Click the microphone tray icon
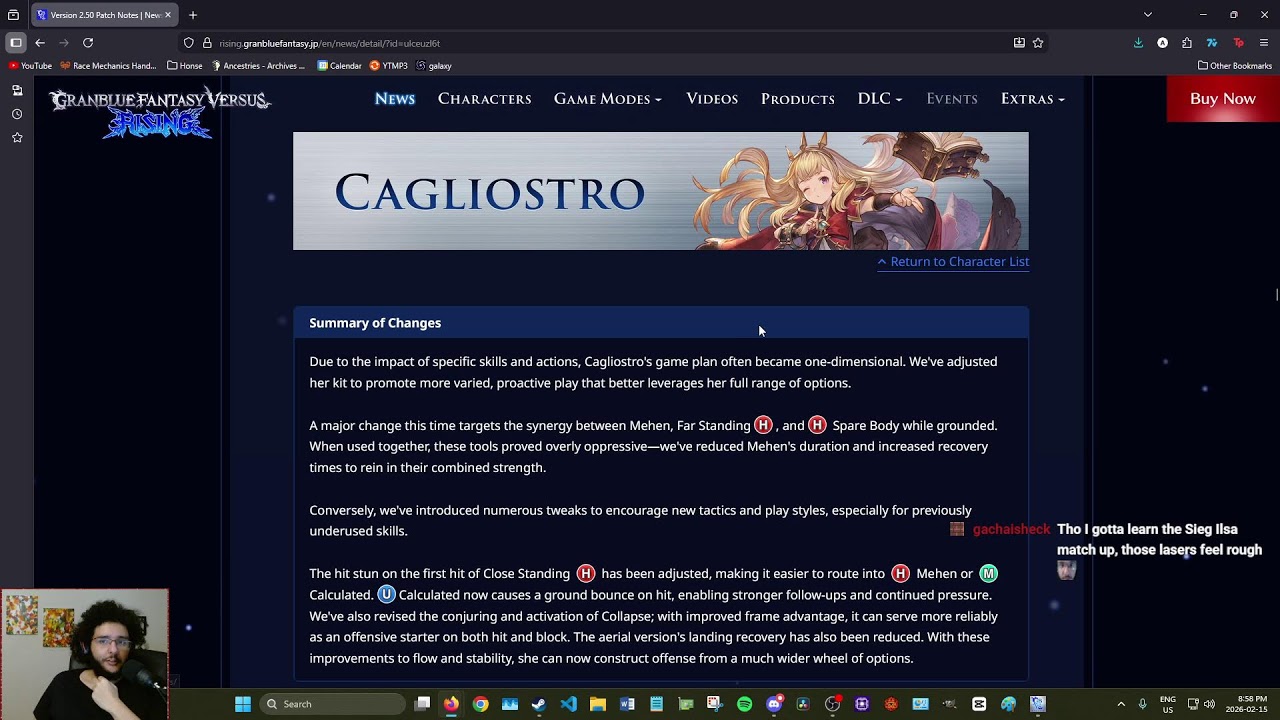 (x=1142, y=704)
